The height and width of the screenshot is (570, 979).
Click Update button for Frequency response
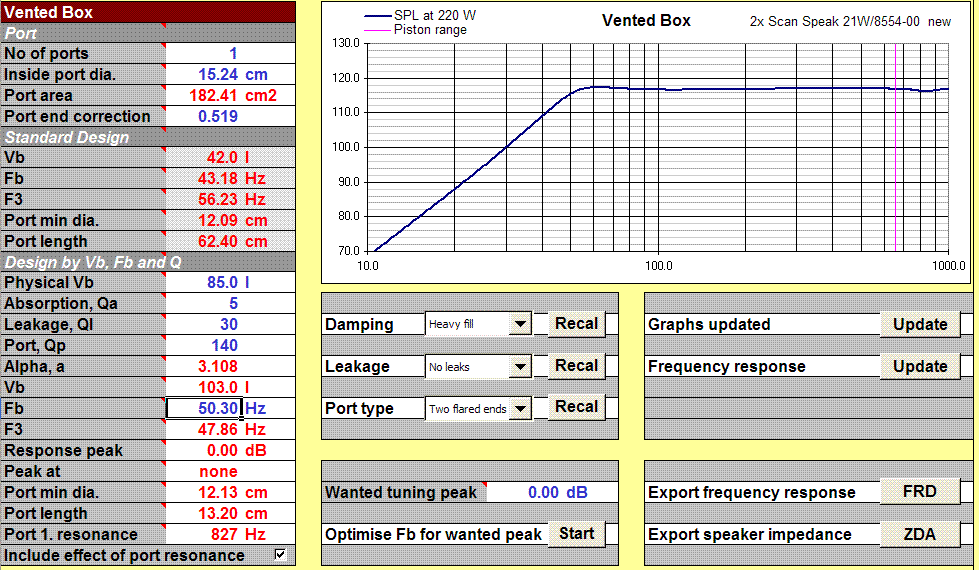[x=920, y=366]
